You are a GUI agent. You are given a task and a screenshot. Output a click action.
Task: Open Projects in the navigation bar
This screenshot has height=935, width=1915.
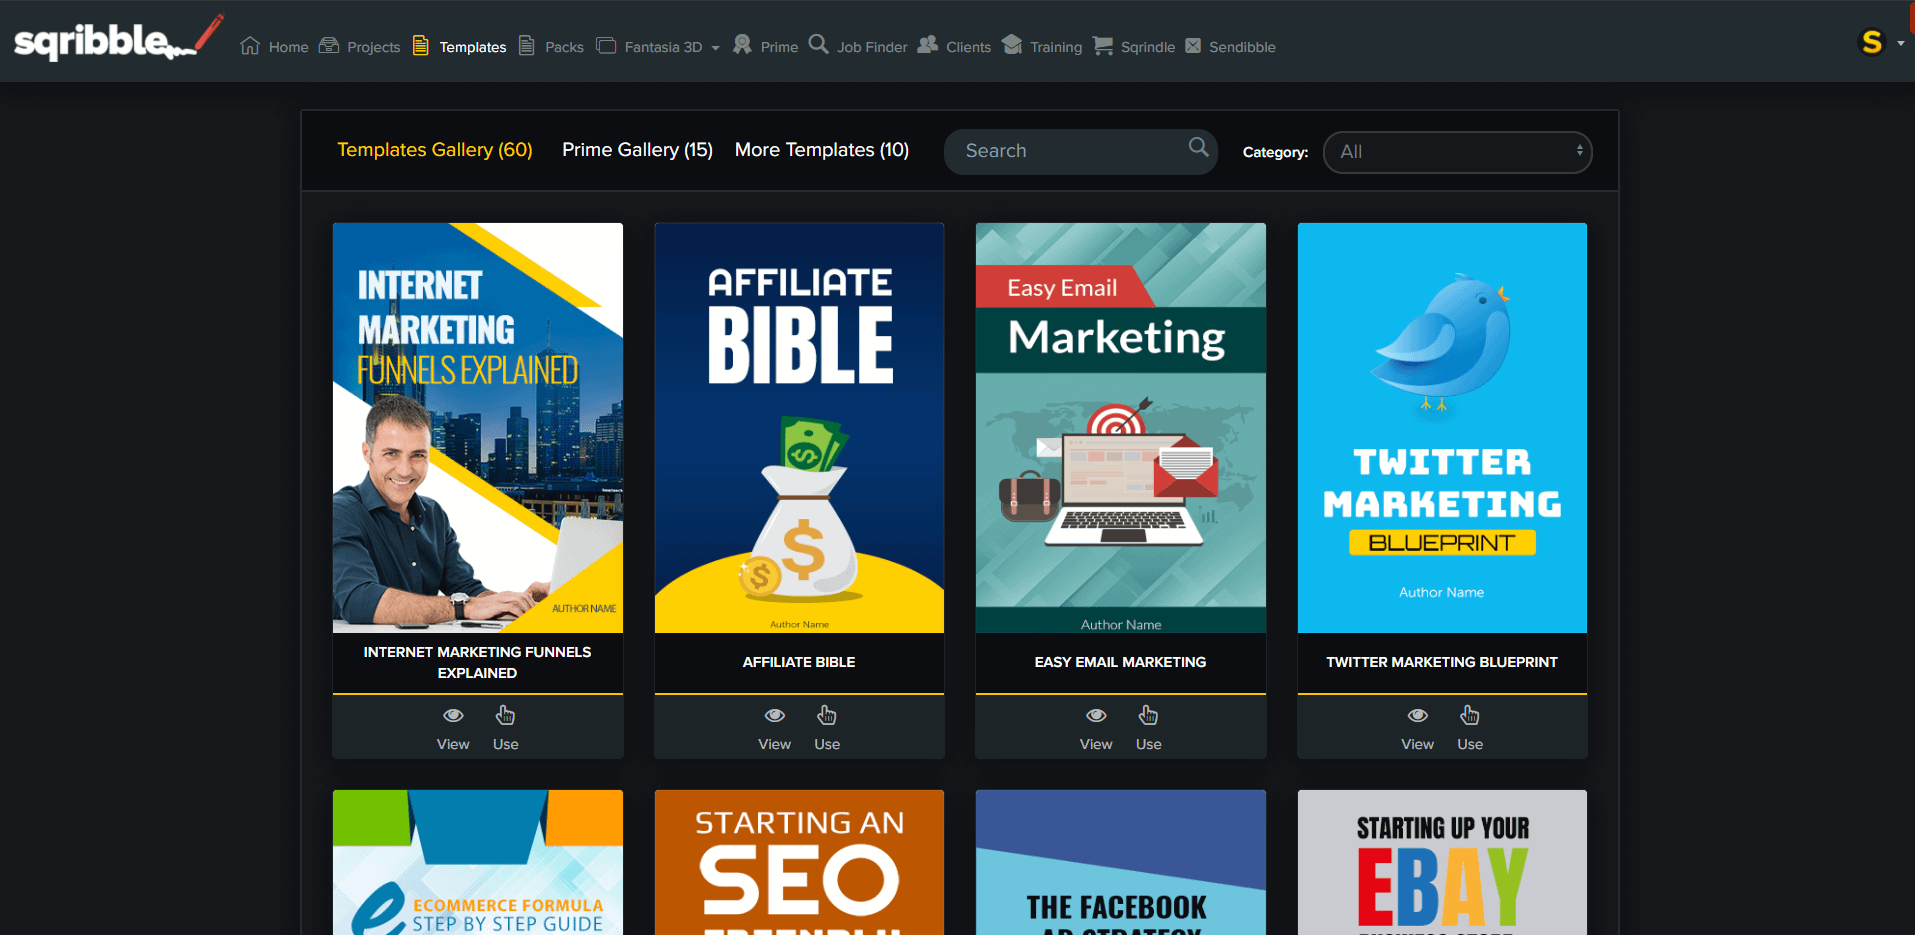click(373, 47)
